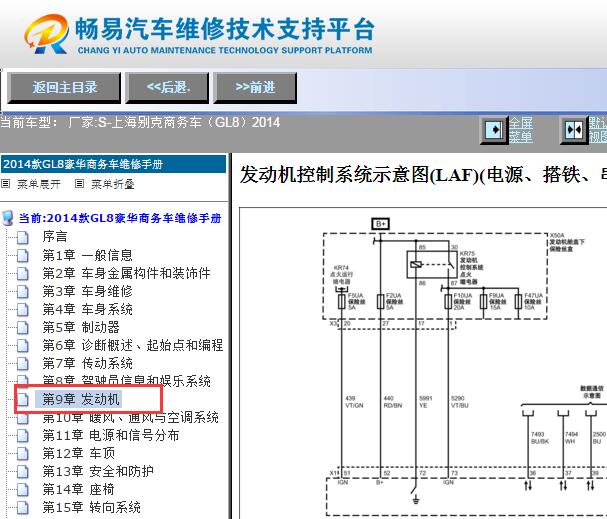Click page icon beside 序言
The height and width of the screenshot is (519, 607).
[x=23, y=237]
